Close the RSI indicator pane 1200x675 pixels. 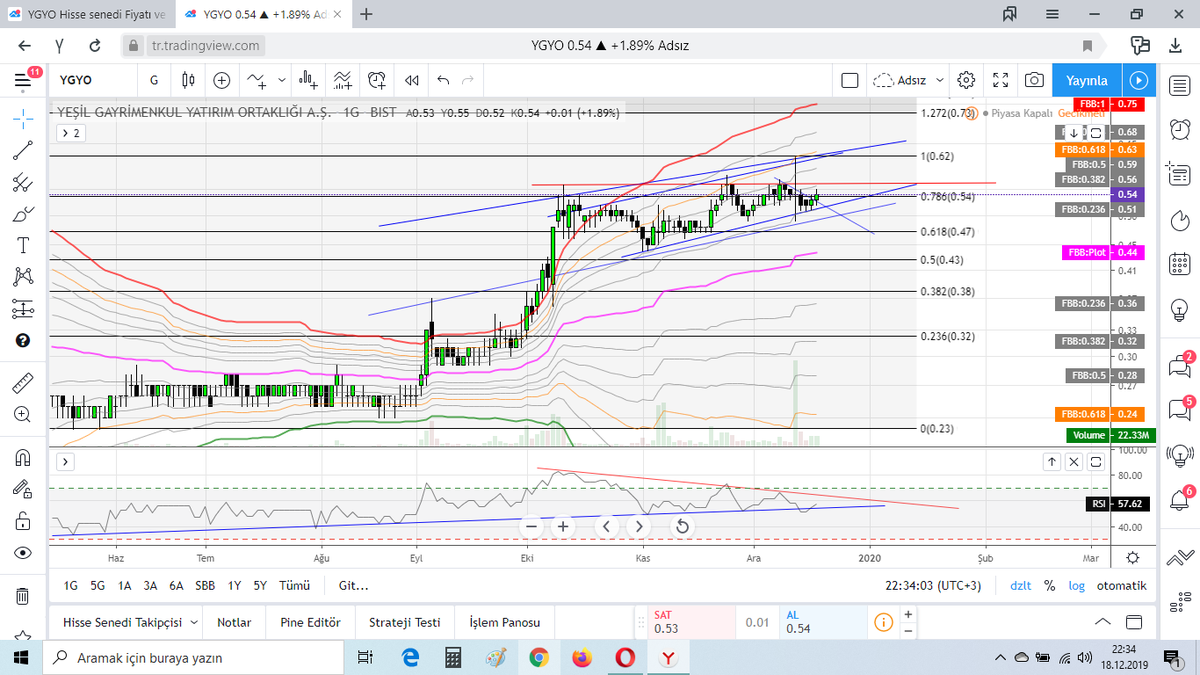tap(1074, 462)
